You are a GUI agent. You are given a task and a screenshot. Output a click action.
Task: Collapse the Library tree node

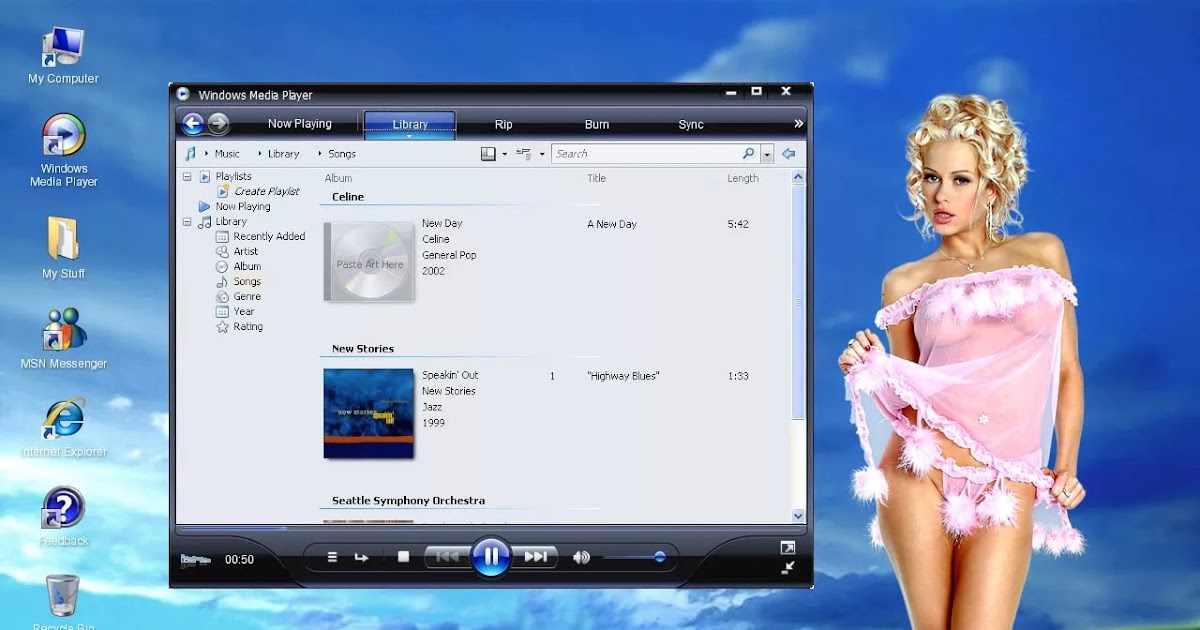187,221
